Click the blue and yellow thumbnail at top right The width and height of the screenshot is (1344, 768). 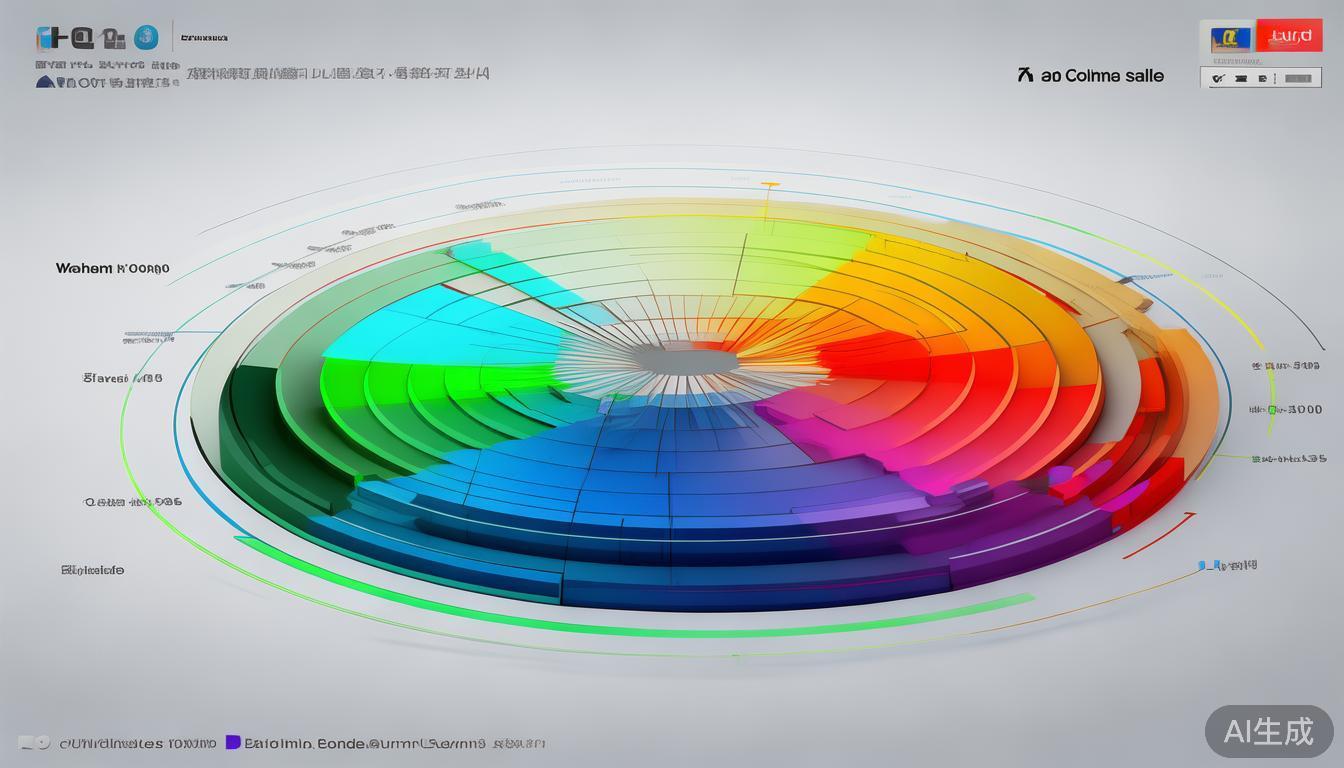tap(1229, 38)
